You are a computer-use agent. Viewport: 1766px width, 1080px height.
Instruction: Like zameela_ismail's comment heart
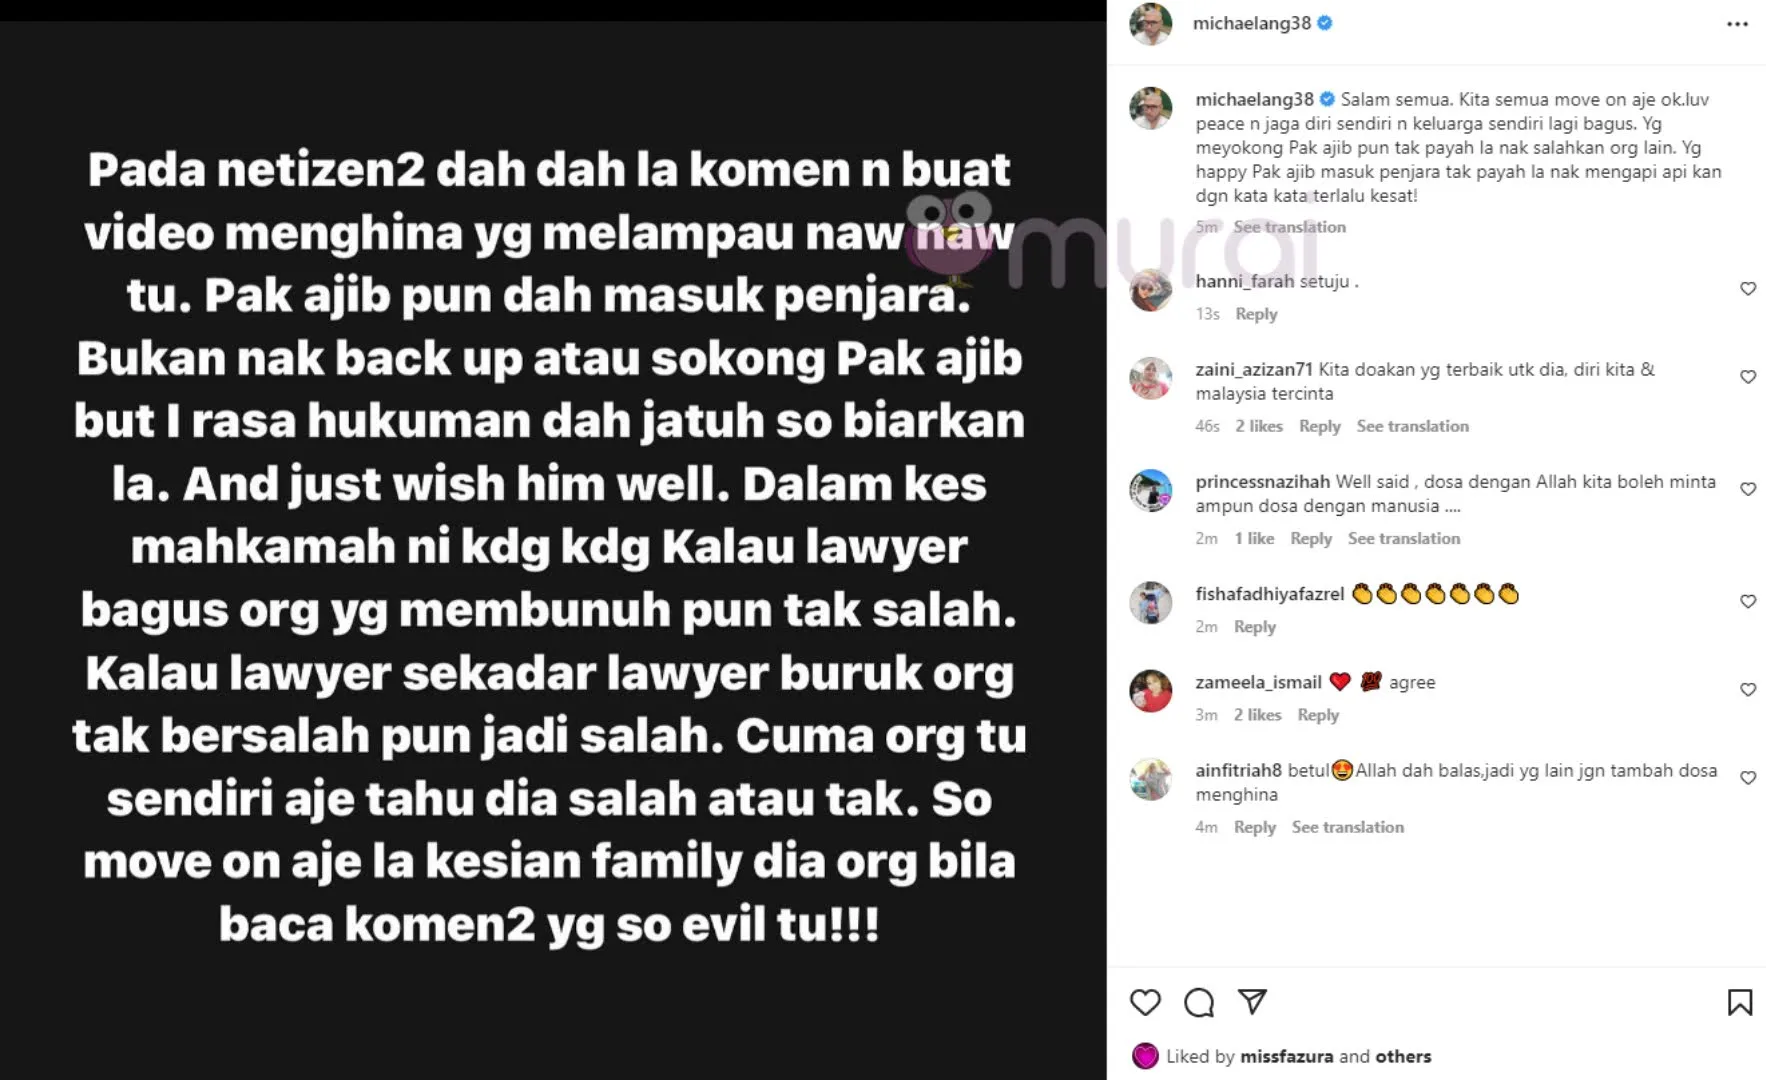[1748, 689]
